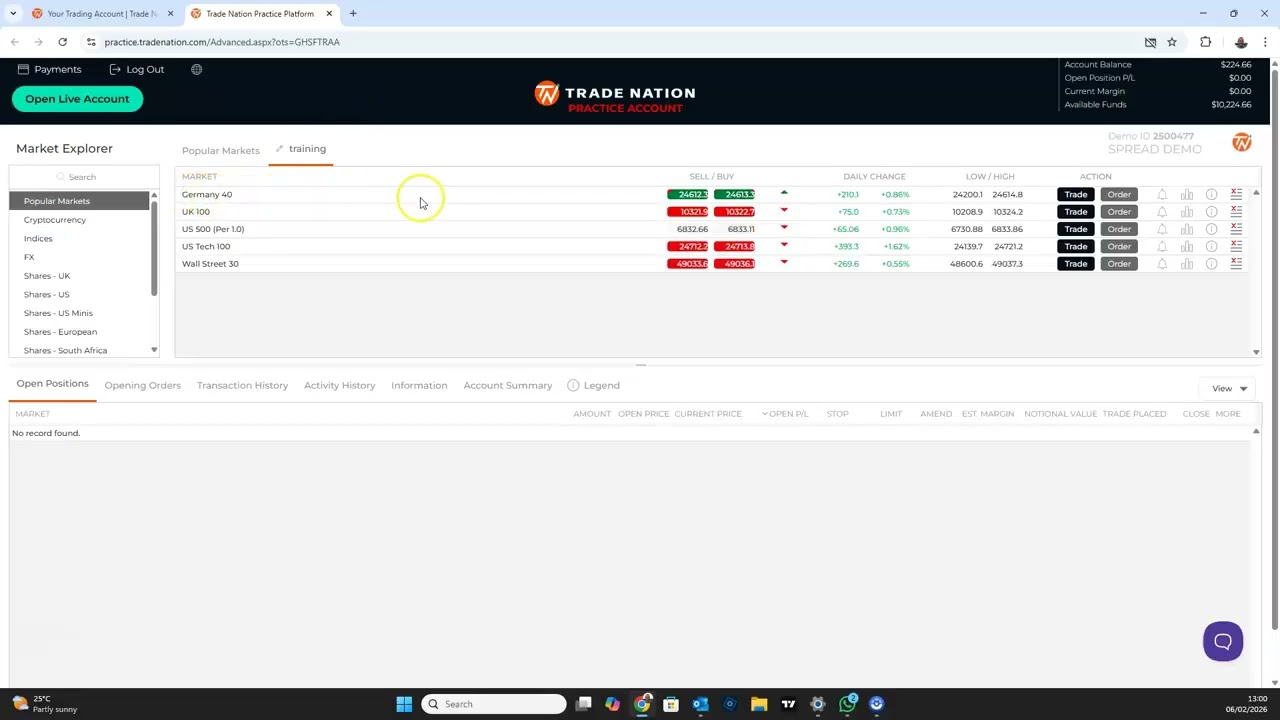Select Shares - UK category
Screen dimensions: 1280x720
click(47, 276)
